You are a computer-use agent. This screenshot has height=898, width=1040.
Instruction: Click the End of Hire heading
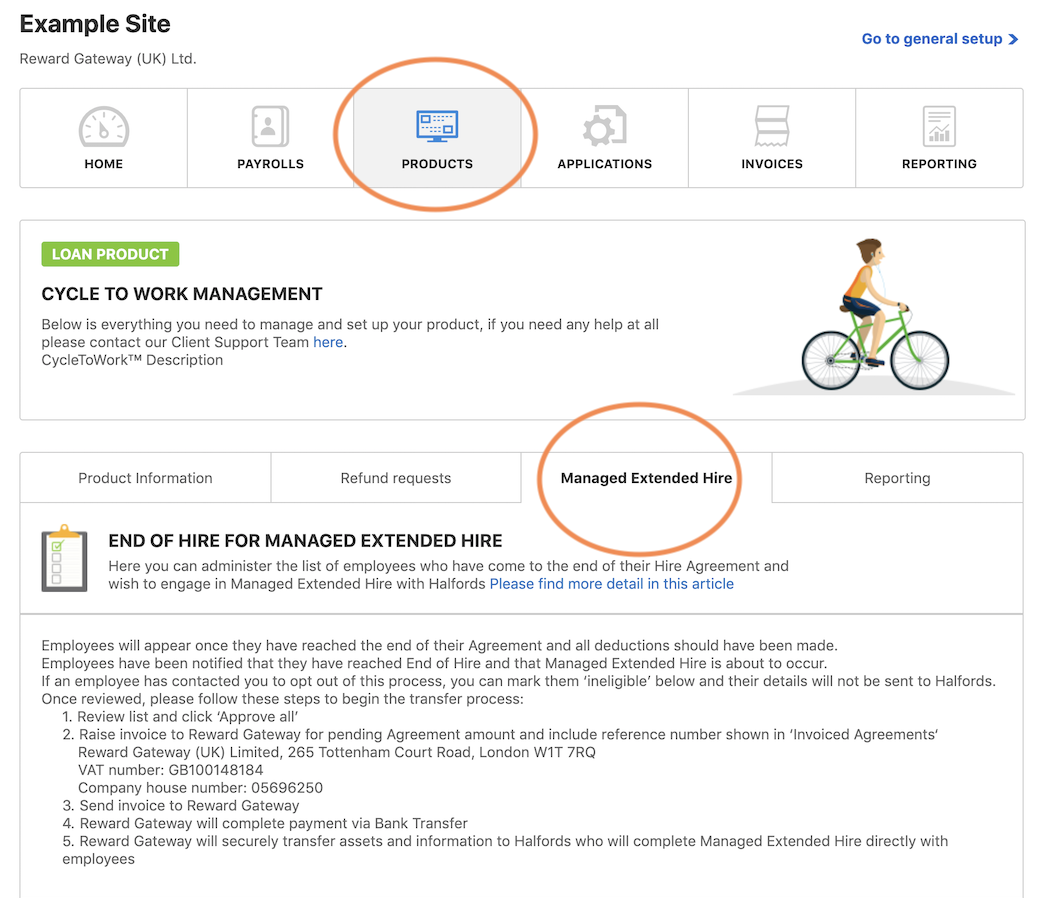tap(305, 541)
